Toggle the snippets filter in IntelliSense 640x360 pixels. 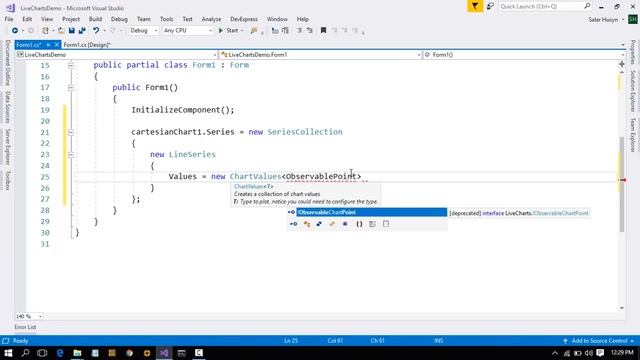click(386, 224)
